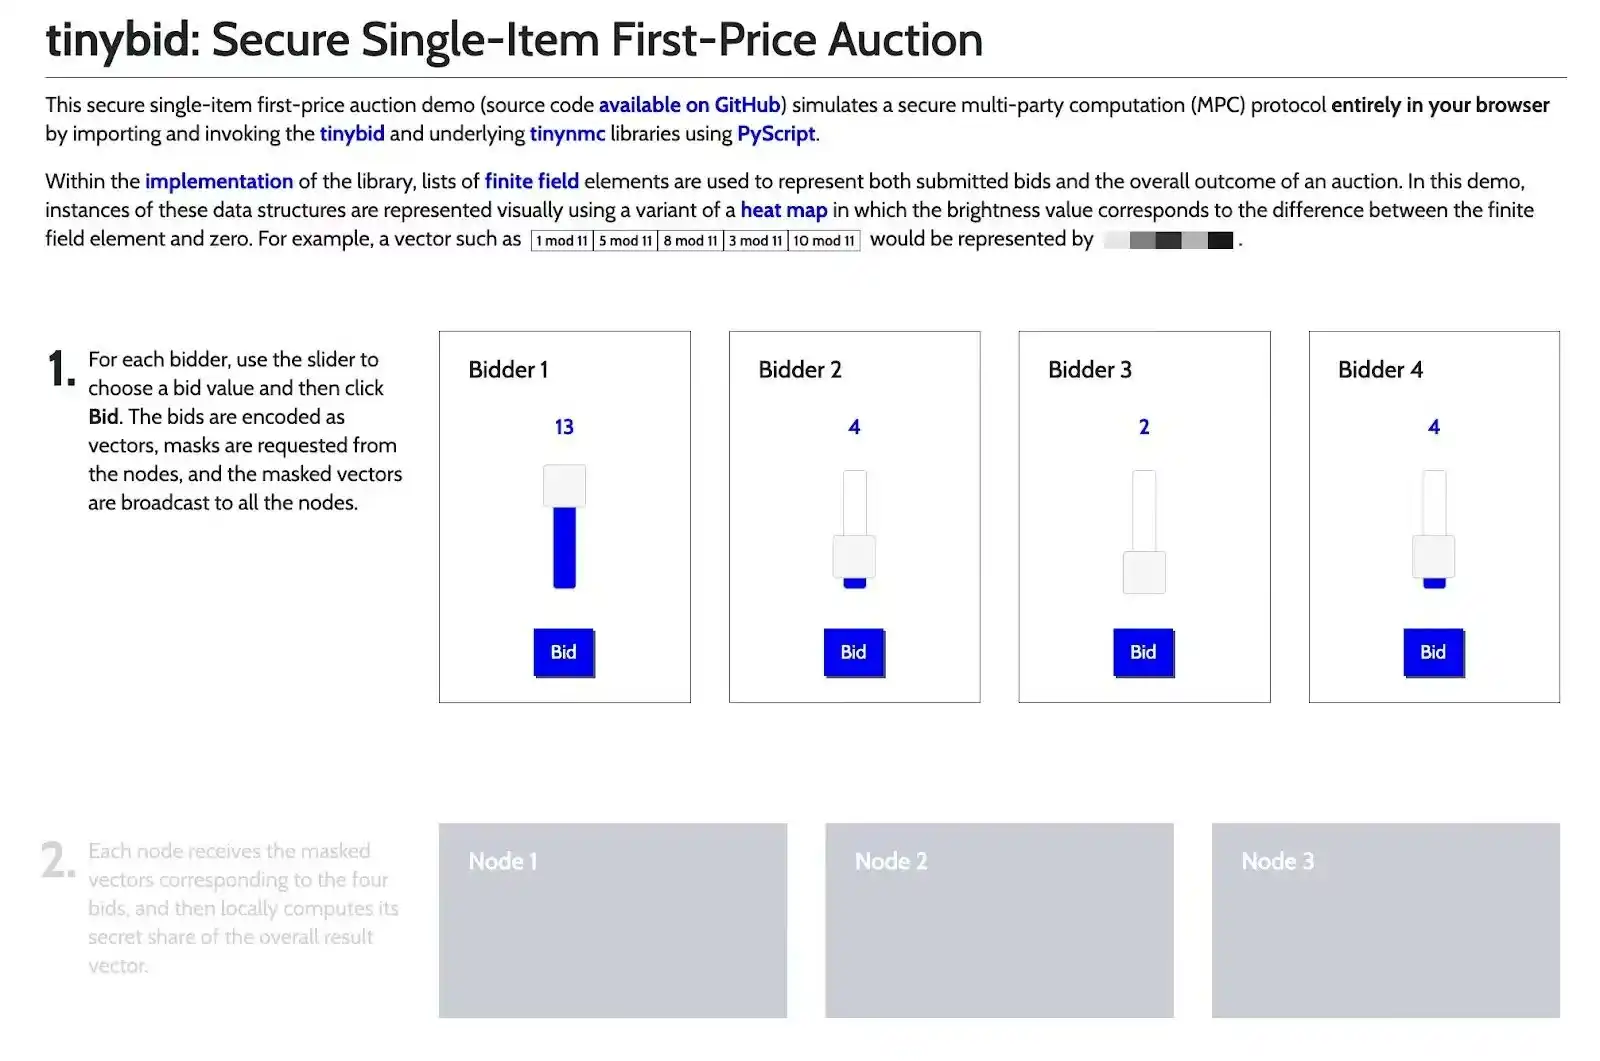
Task: Click the 'finite field' link
Action: pyautogui.click(x=531, y=181)
